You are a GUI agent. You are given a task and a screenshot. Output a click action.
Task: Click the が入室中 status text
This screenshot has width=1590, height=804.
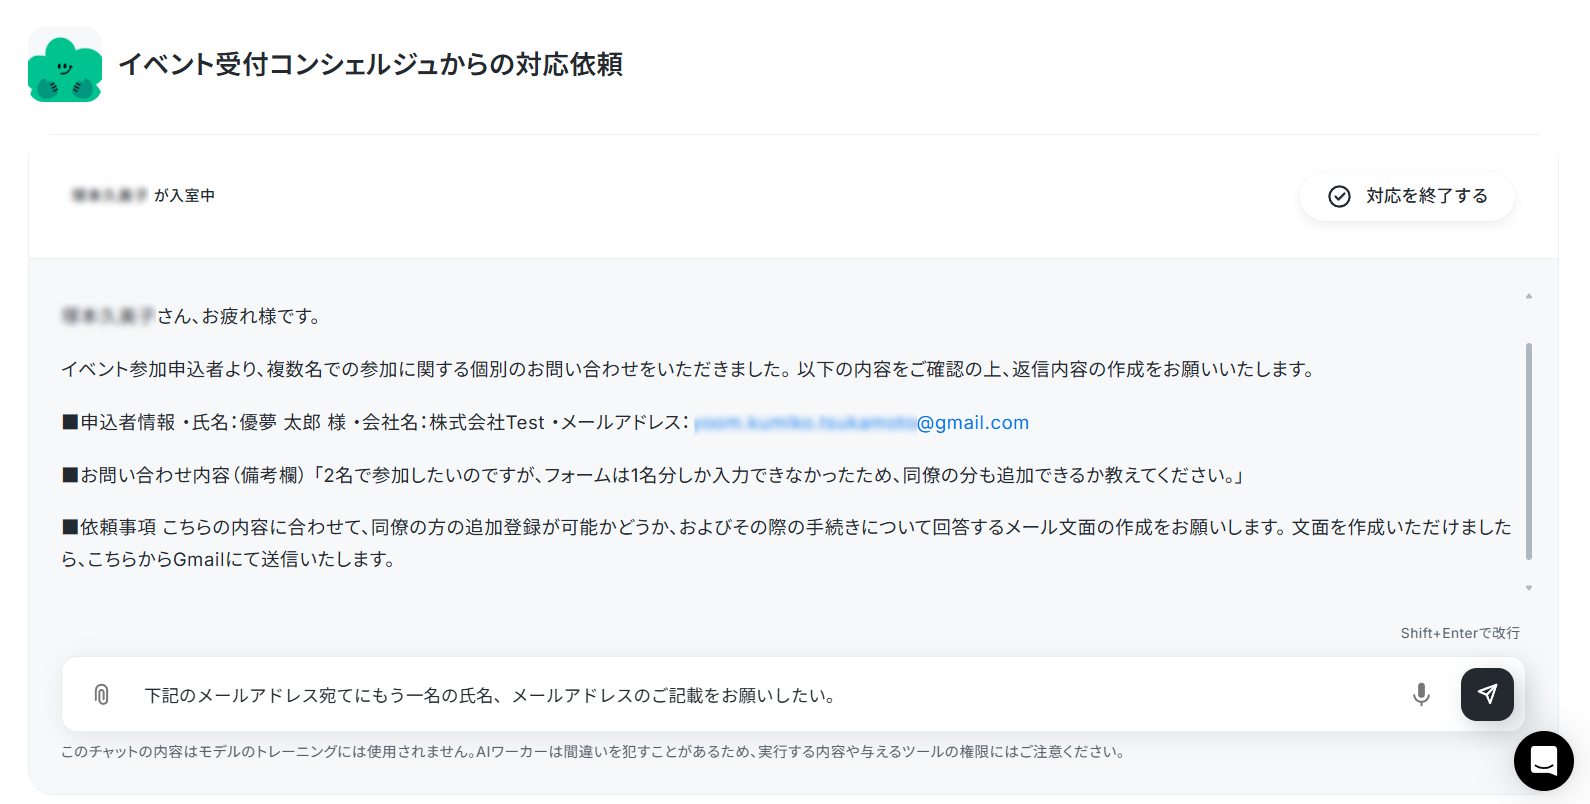184,196
